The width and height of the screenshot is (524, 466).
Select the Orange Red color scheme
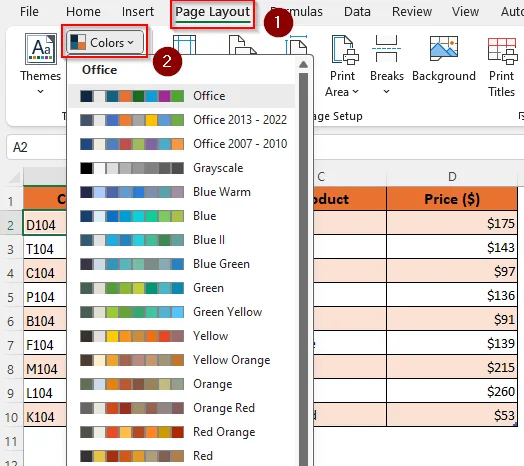(181, 408)
